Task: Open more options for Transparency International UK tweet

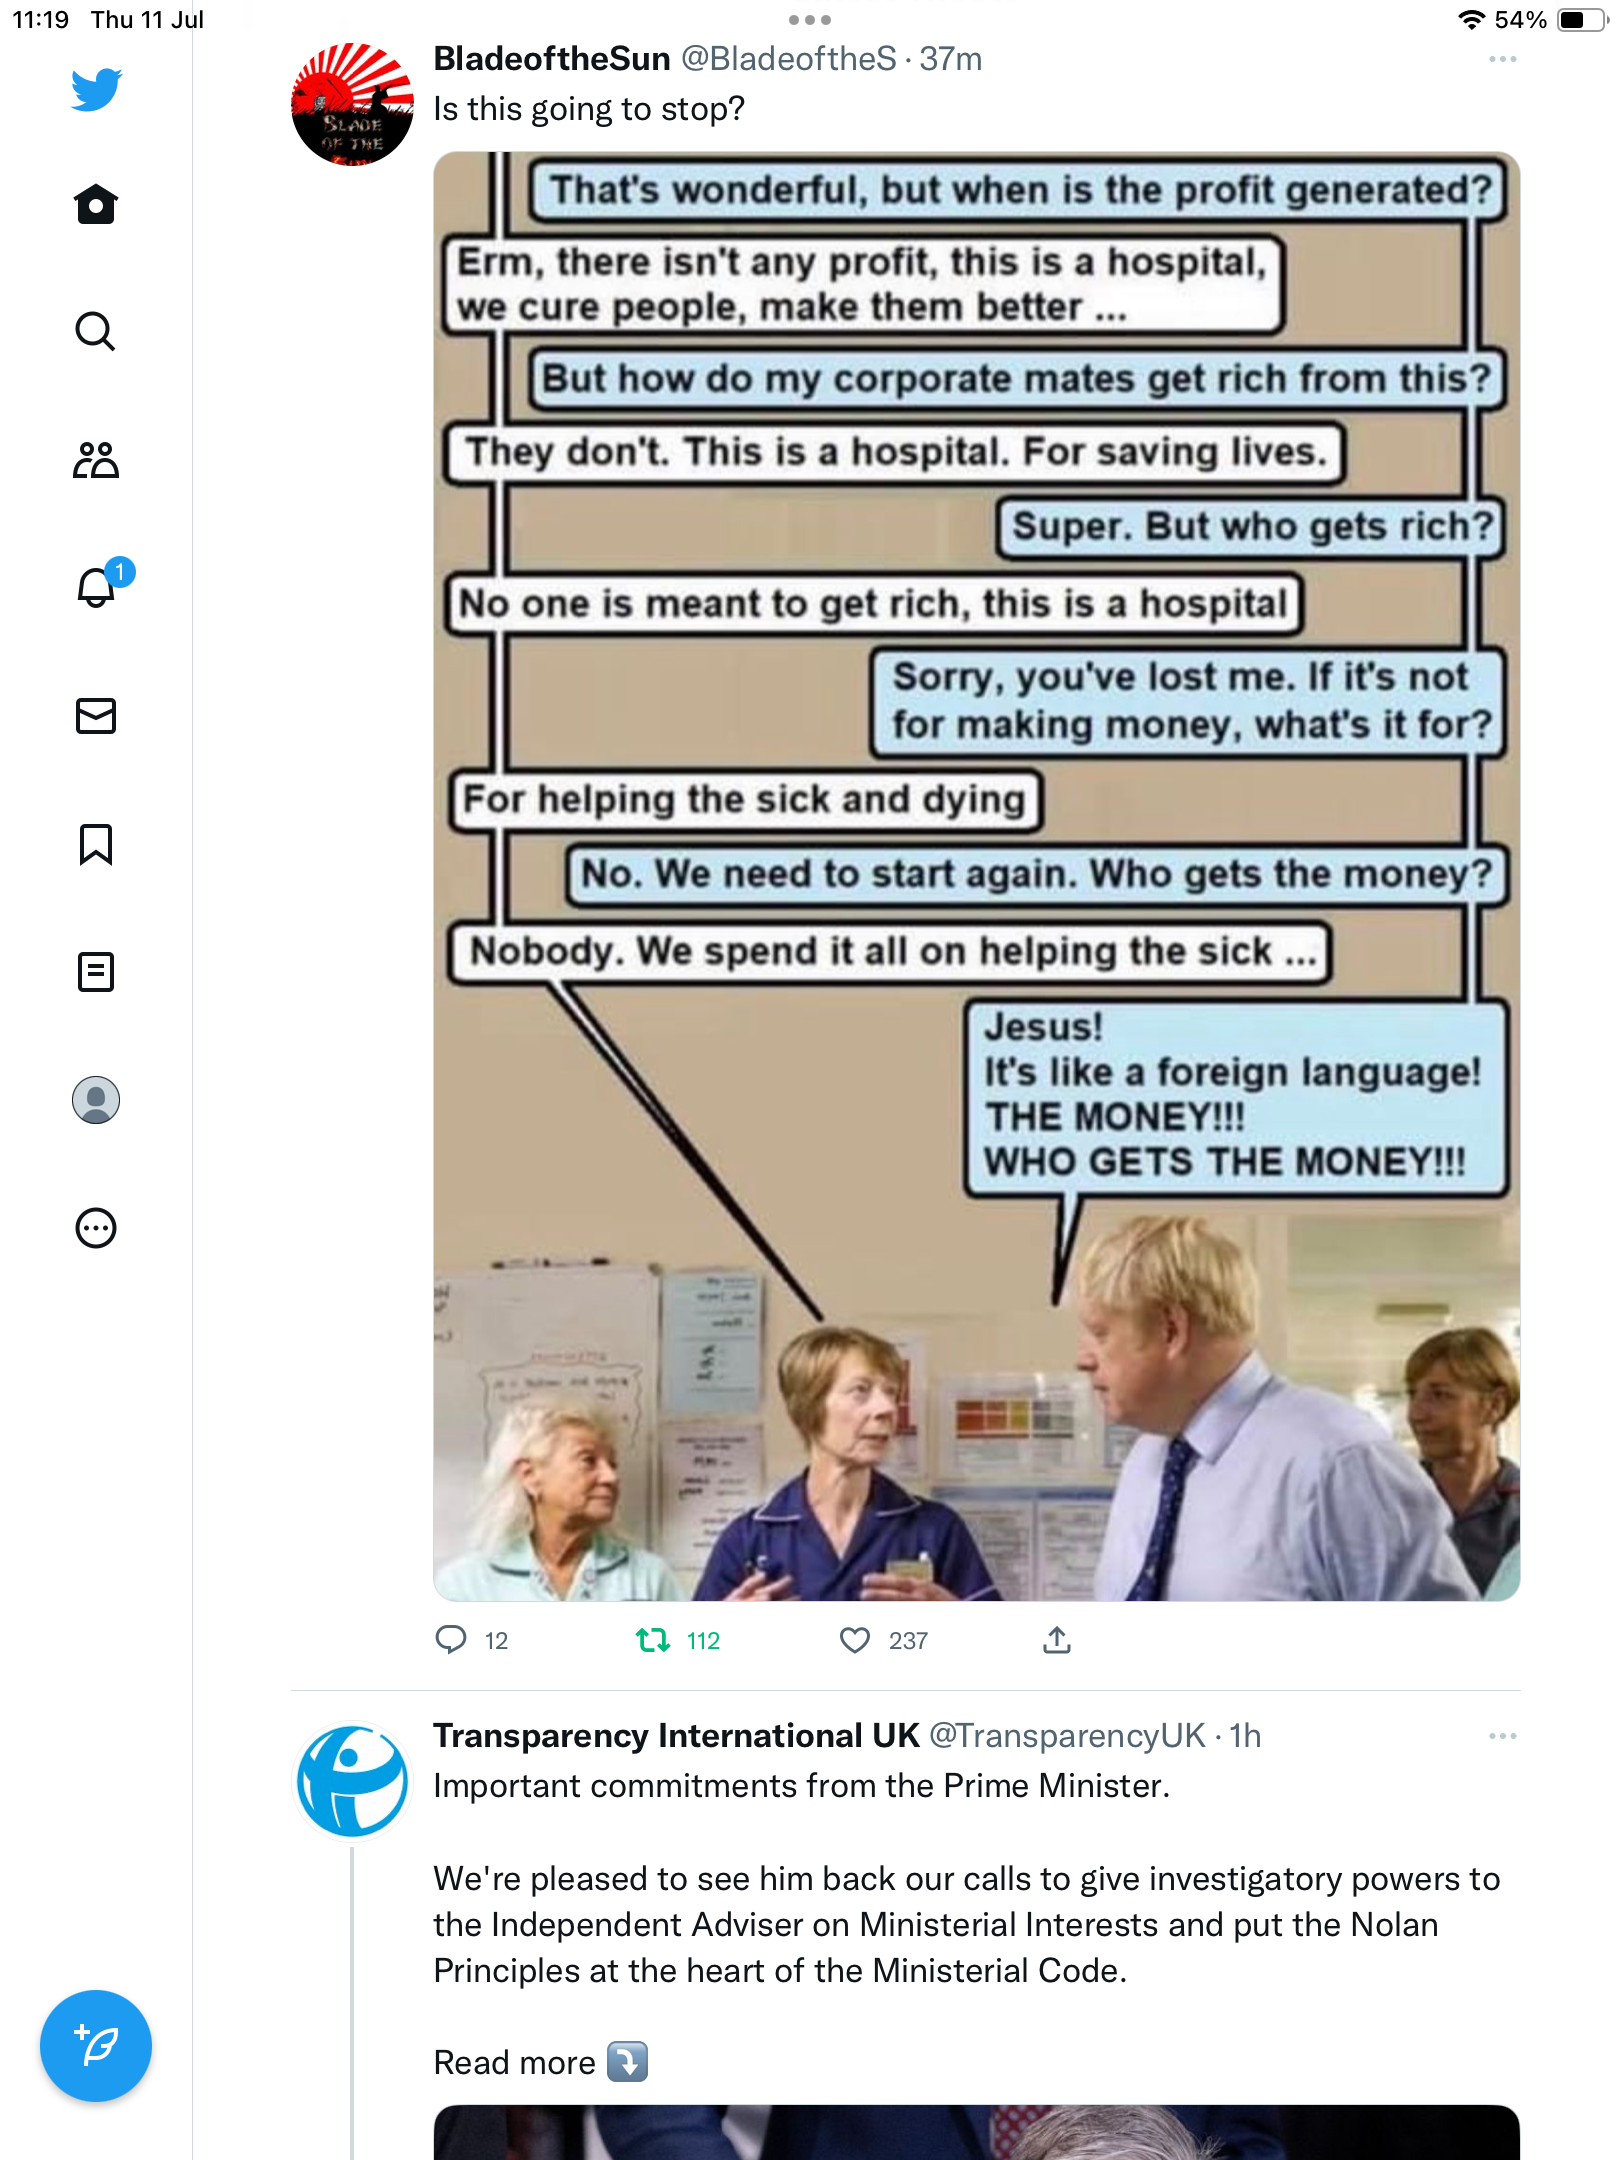Action: tap(1502, 1736)
